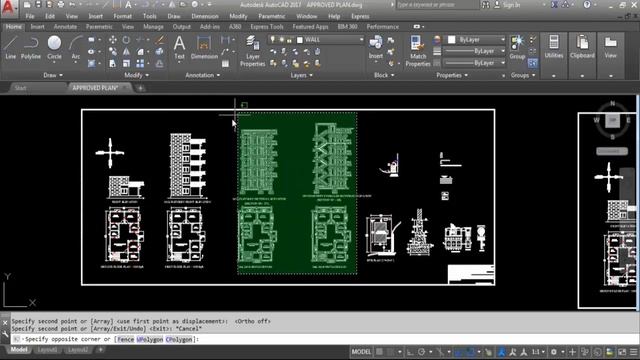Open the multiline Text tool

[x=180, y=47]
